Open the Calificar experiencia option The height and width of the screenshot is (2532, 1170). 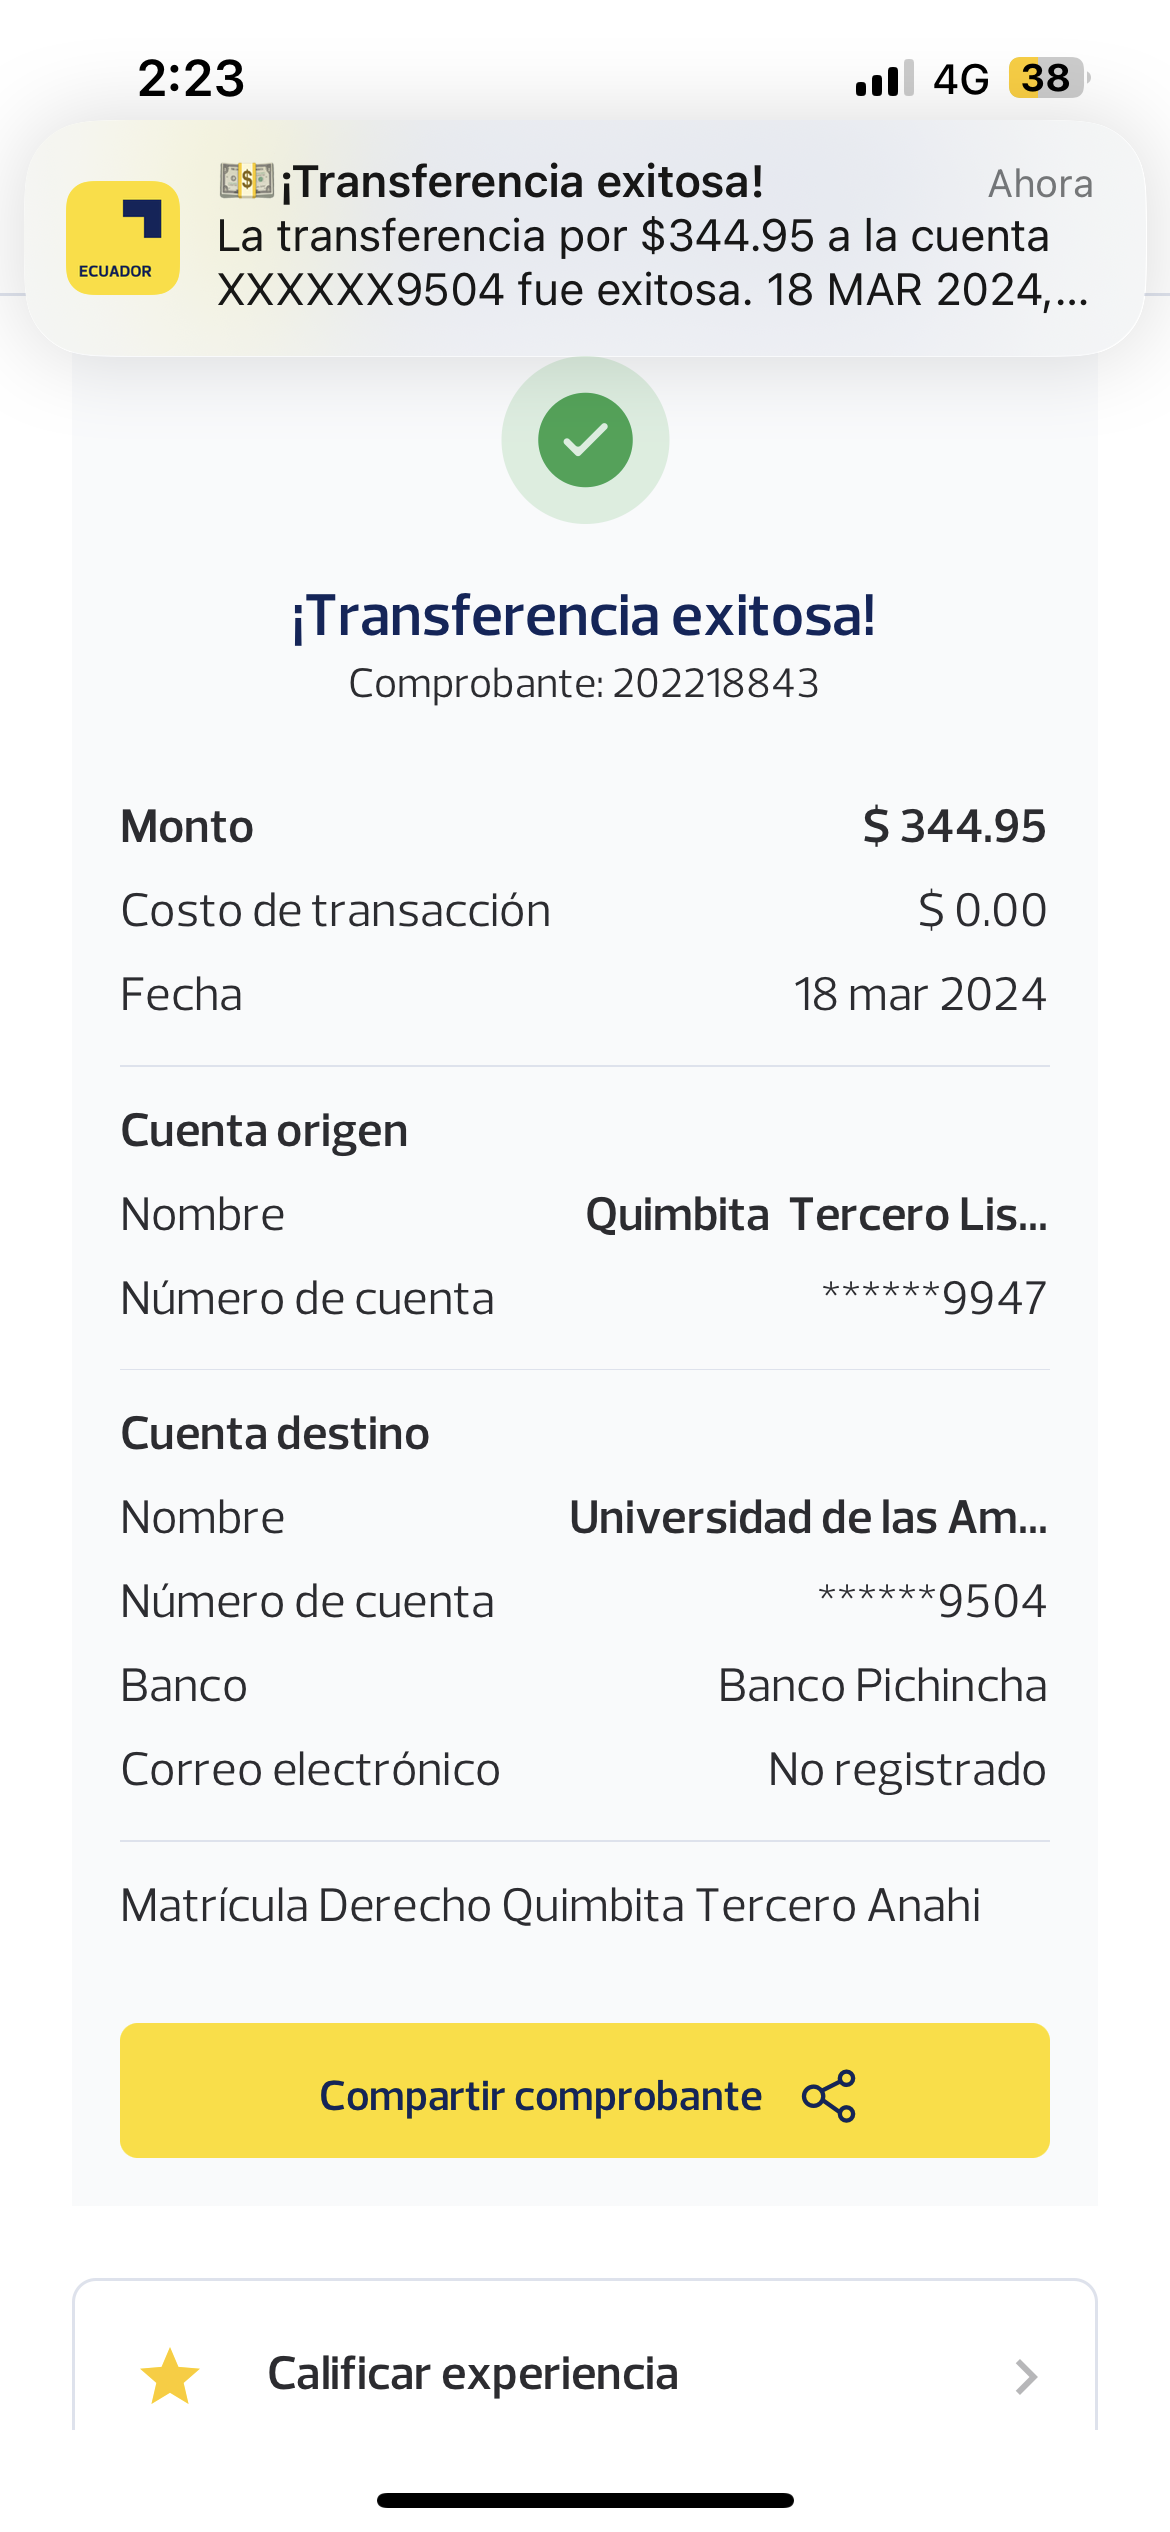[x=473, y=2374]
